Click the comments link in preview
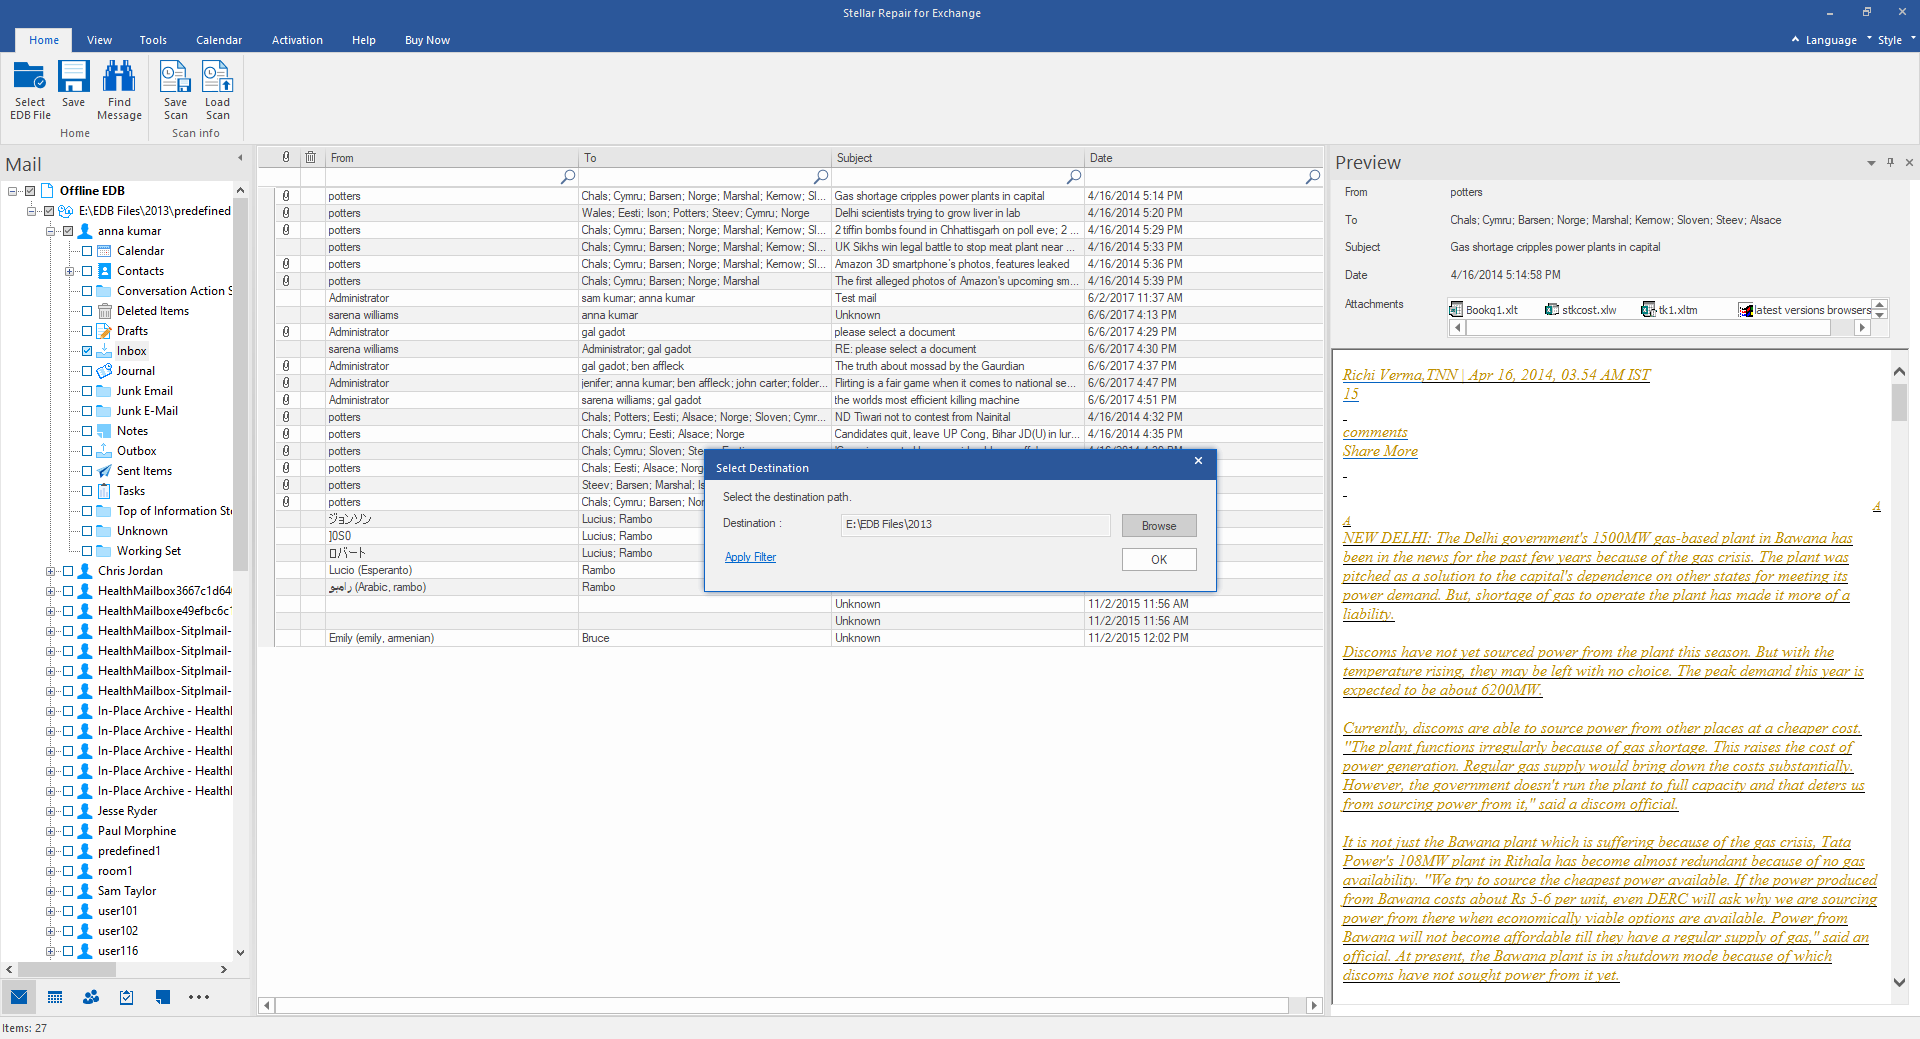 (x=1375, y=432)
